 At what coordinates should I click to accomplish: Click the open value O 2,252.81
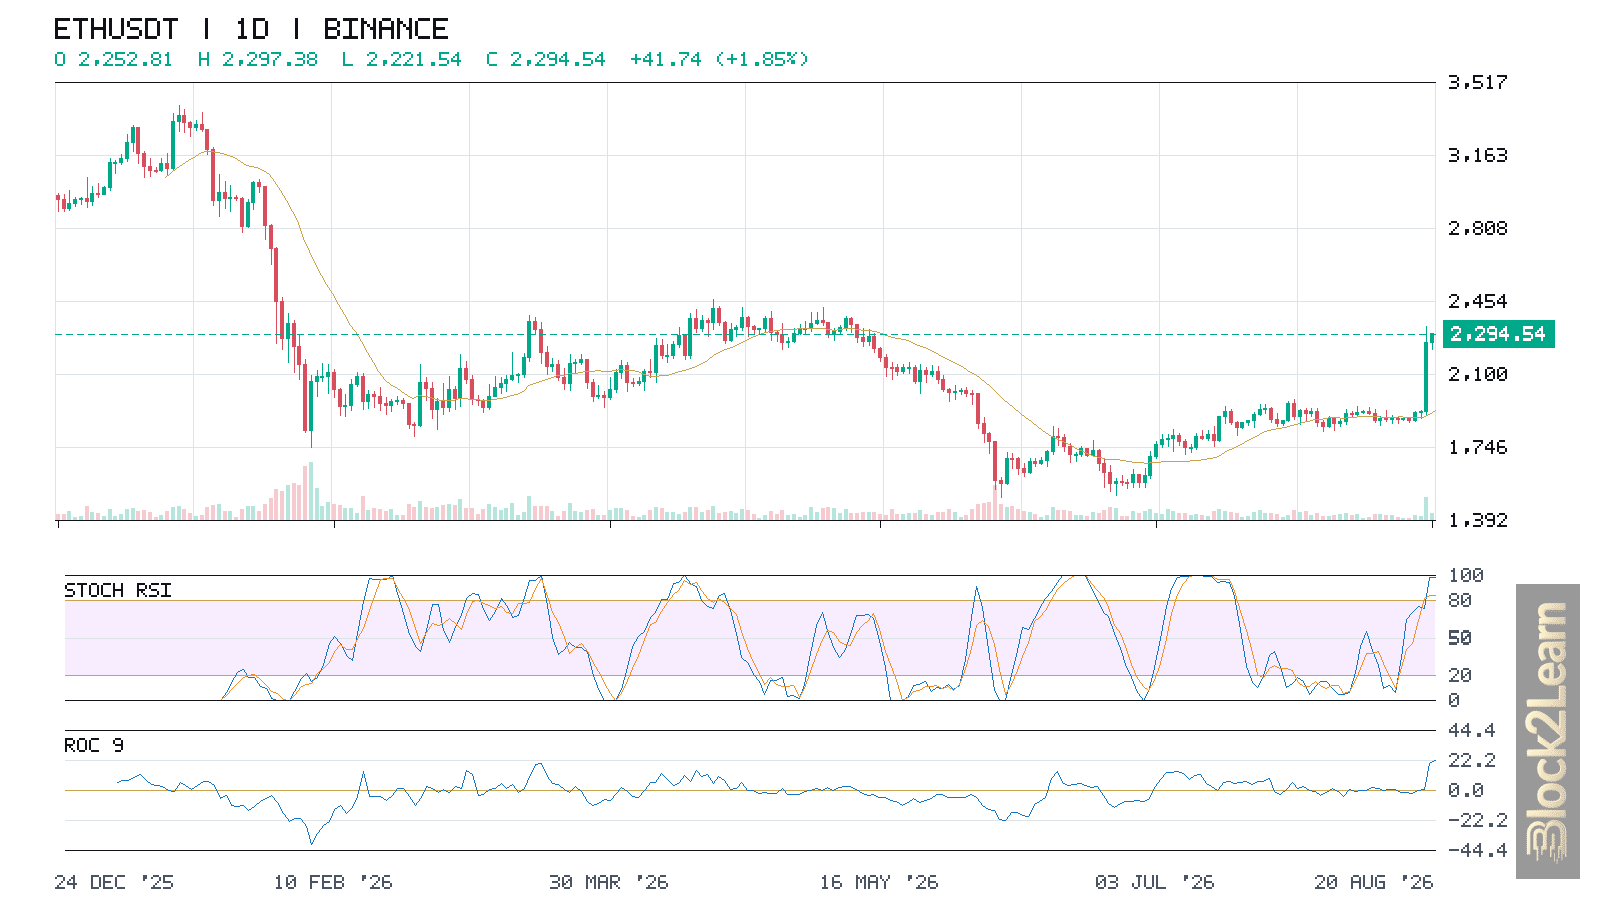113,59
